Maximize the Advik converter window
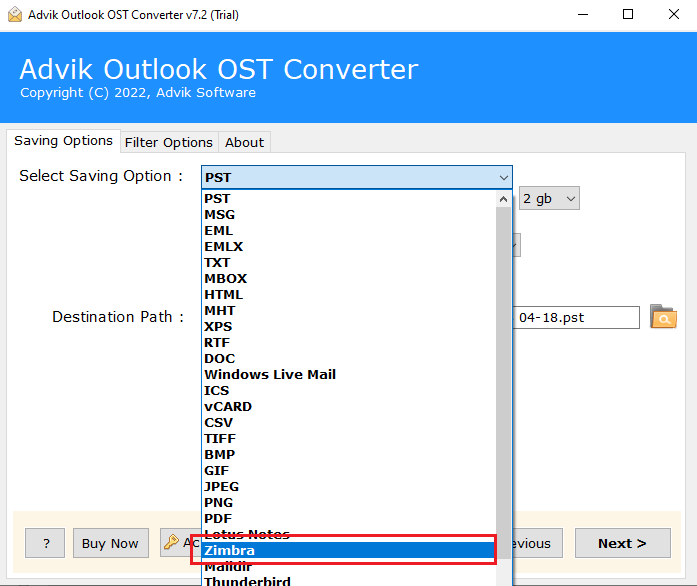The width and height of the screenshot is (697, 586). point(628,15)
